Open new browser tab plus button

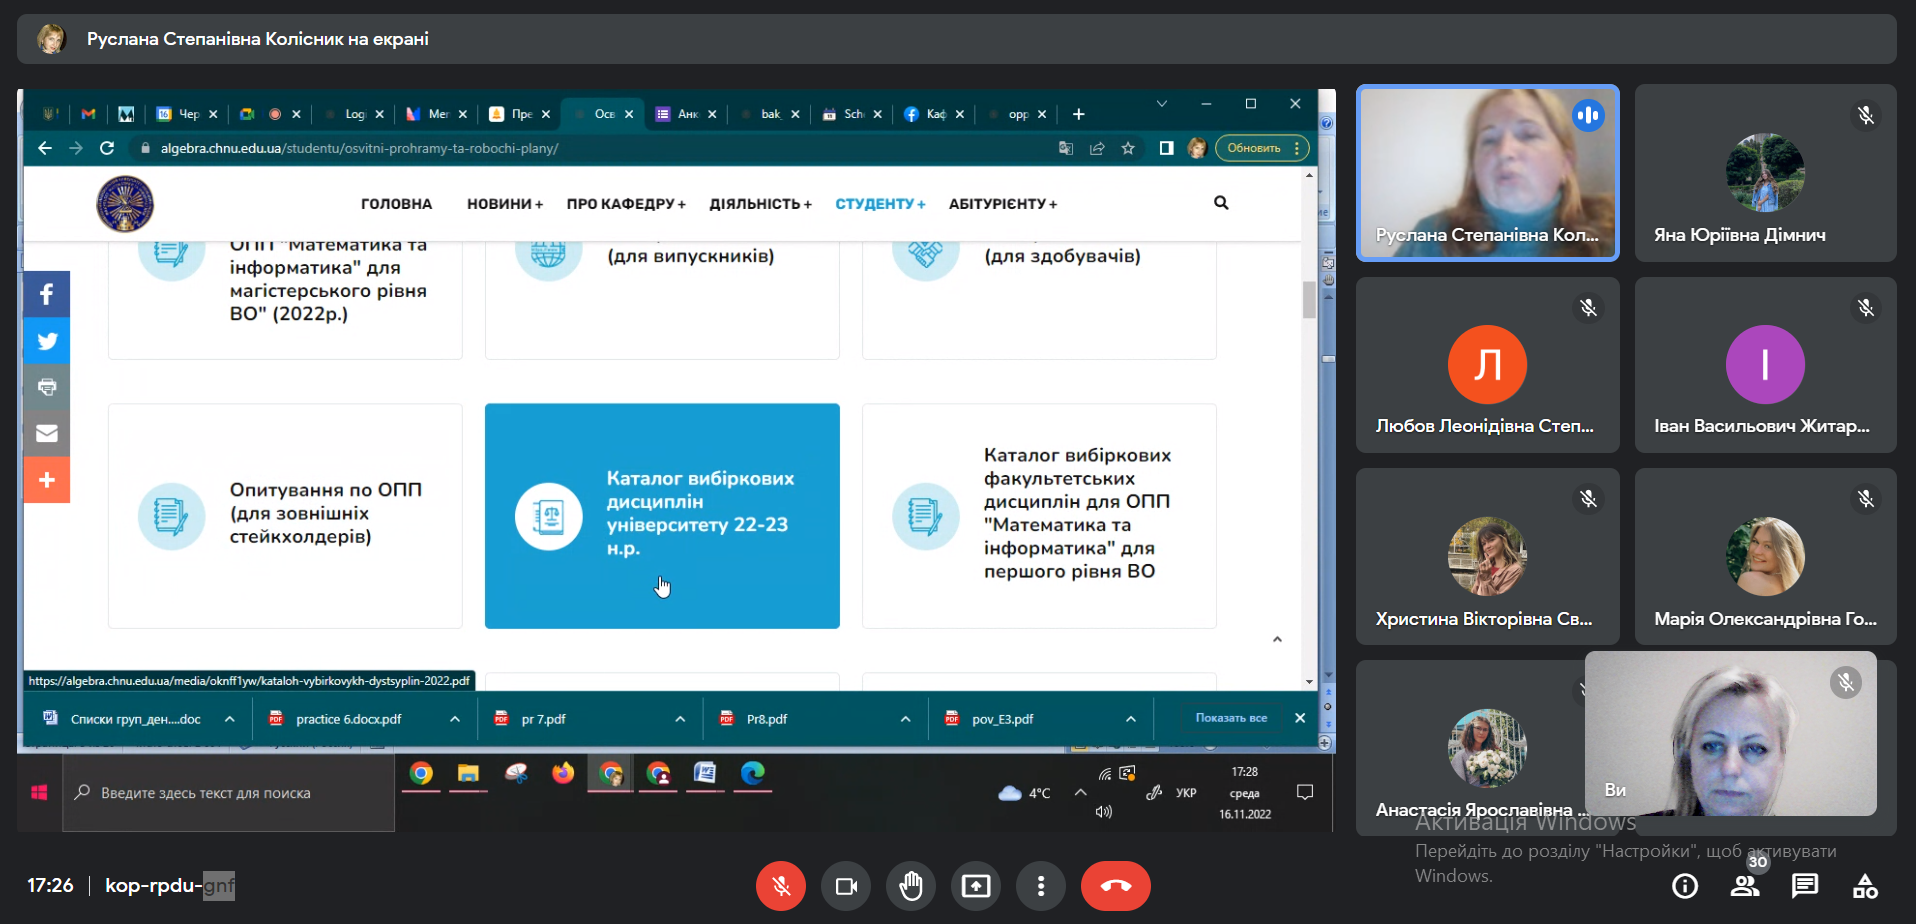(1078, 114)
